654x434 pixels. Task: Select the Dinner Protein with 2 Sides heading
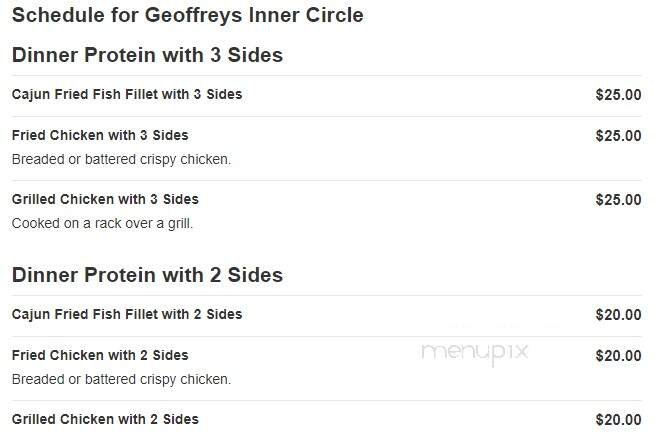[x=147, y=275]
